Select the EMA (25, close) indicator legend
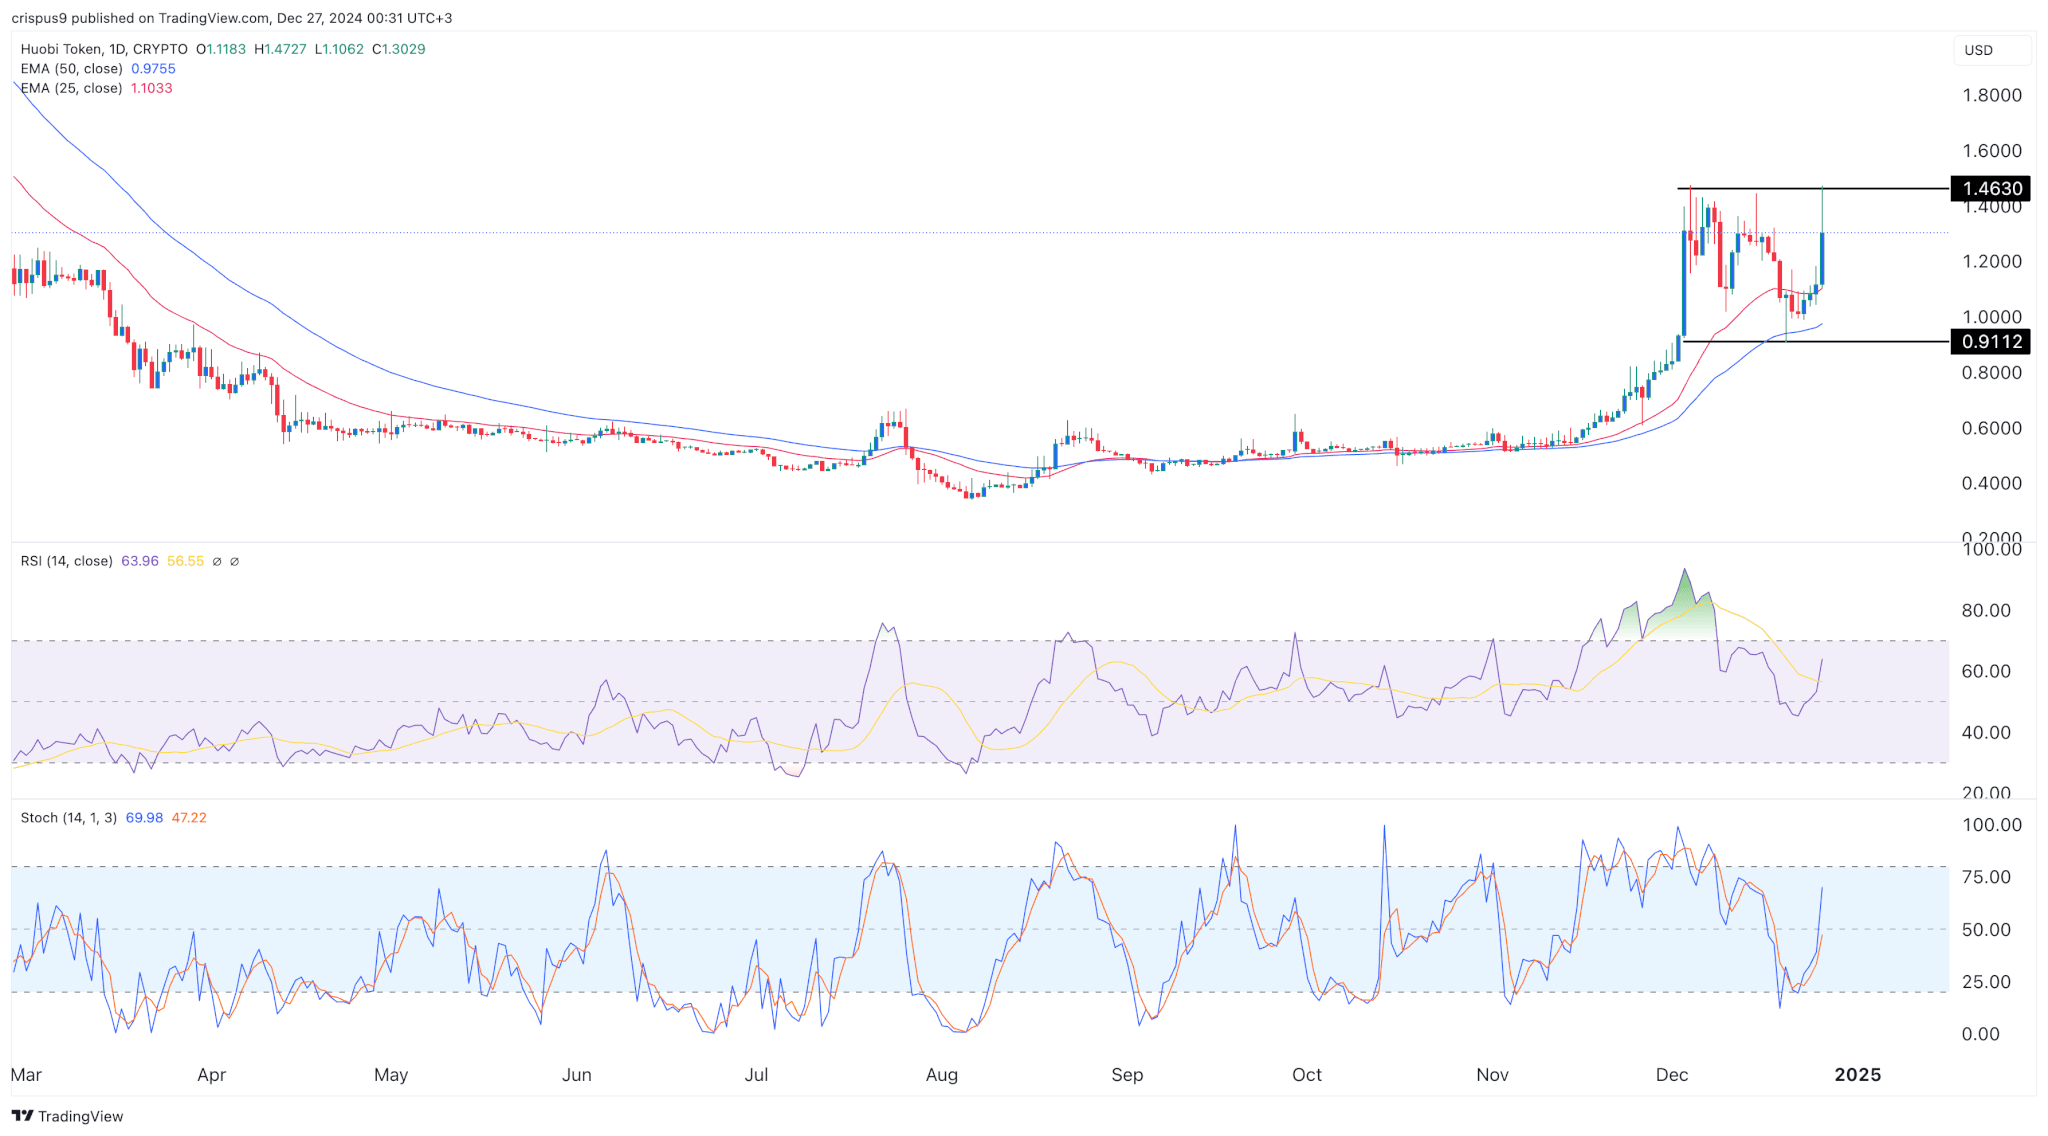2048x1136 pixels. tap(71, 88)
